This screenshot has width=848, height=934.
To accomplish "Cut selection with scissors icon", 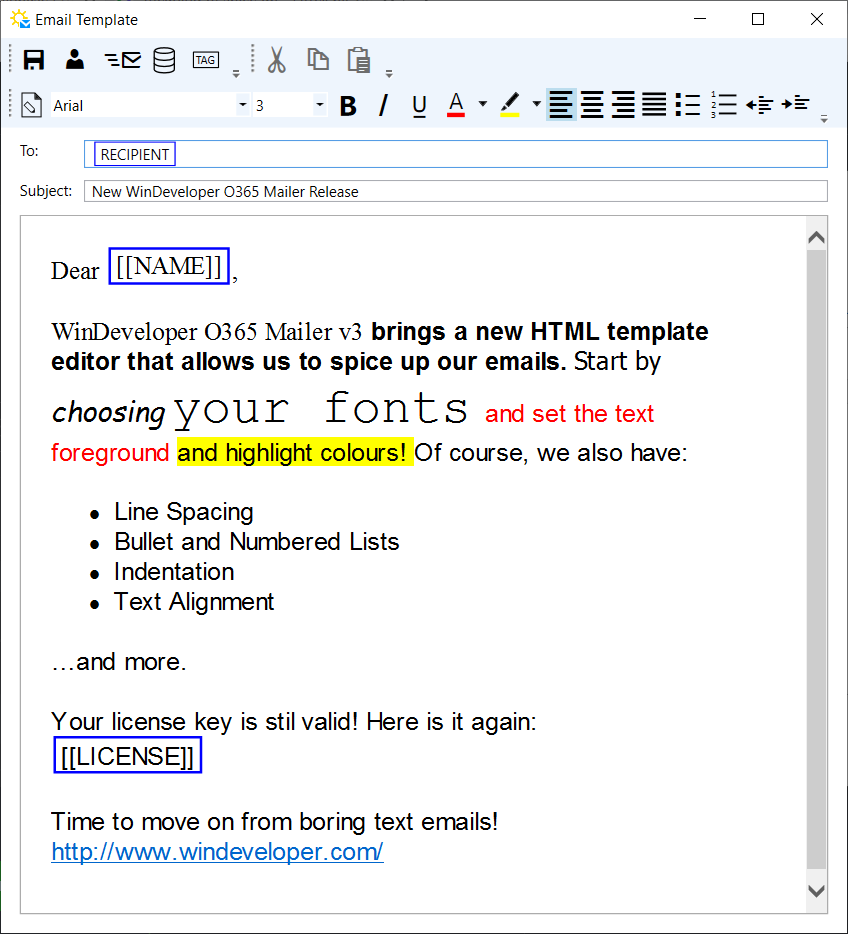I will [276, 60].
